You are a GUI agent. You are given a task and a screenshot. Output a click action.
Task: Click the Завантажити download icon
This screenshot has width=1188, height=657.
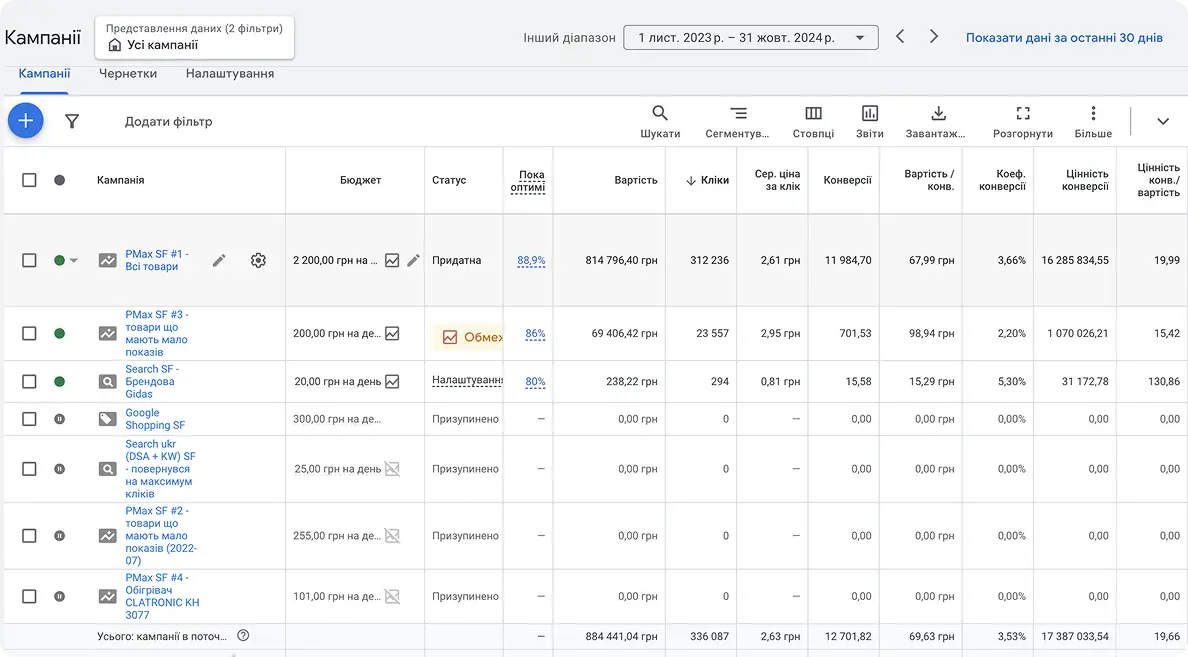[x=937, y=121]
